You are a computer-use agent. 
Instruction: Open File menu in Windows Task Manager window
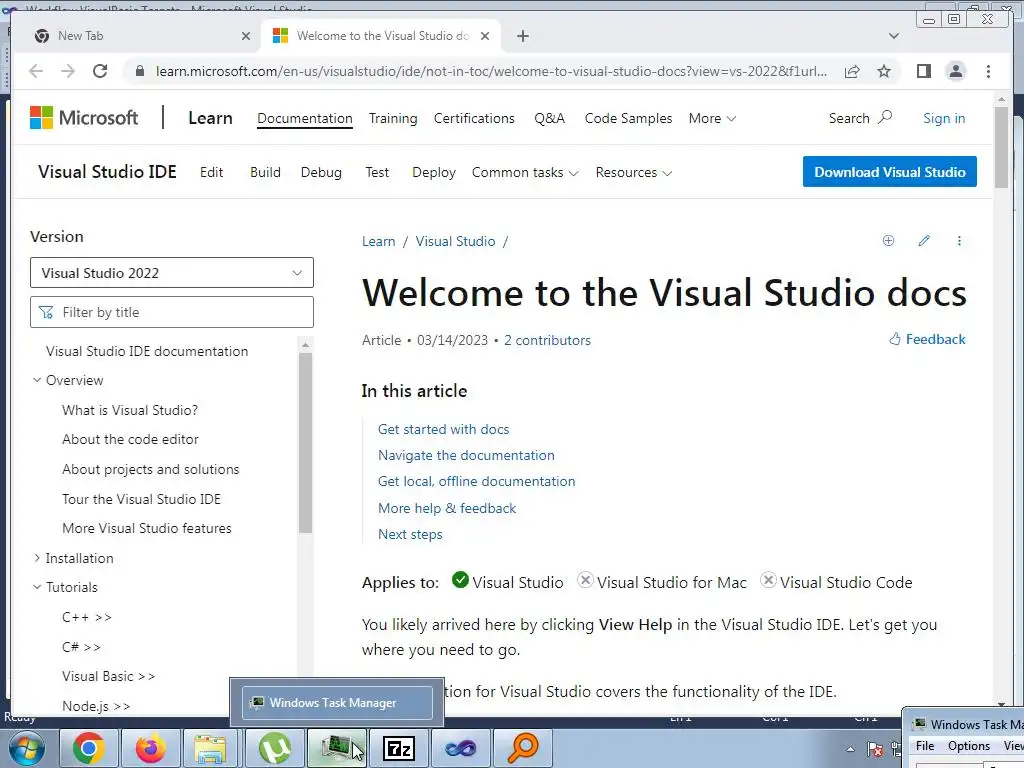pos(925,746)
